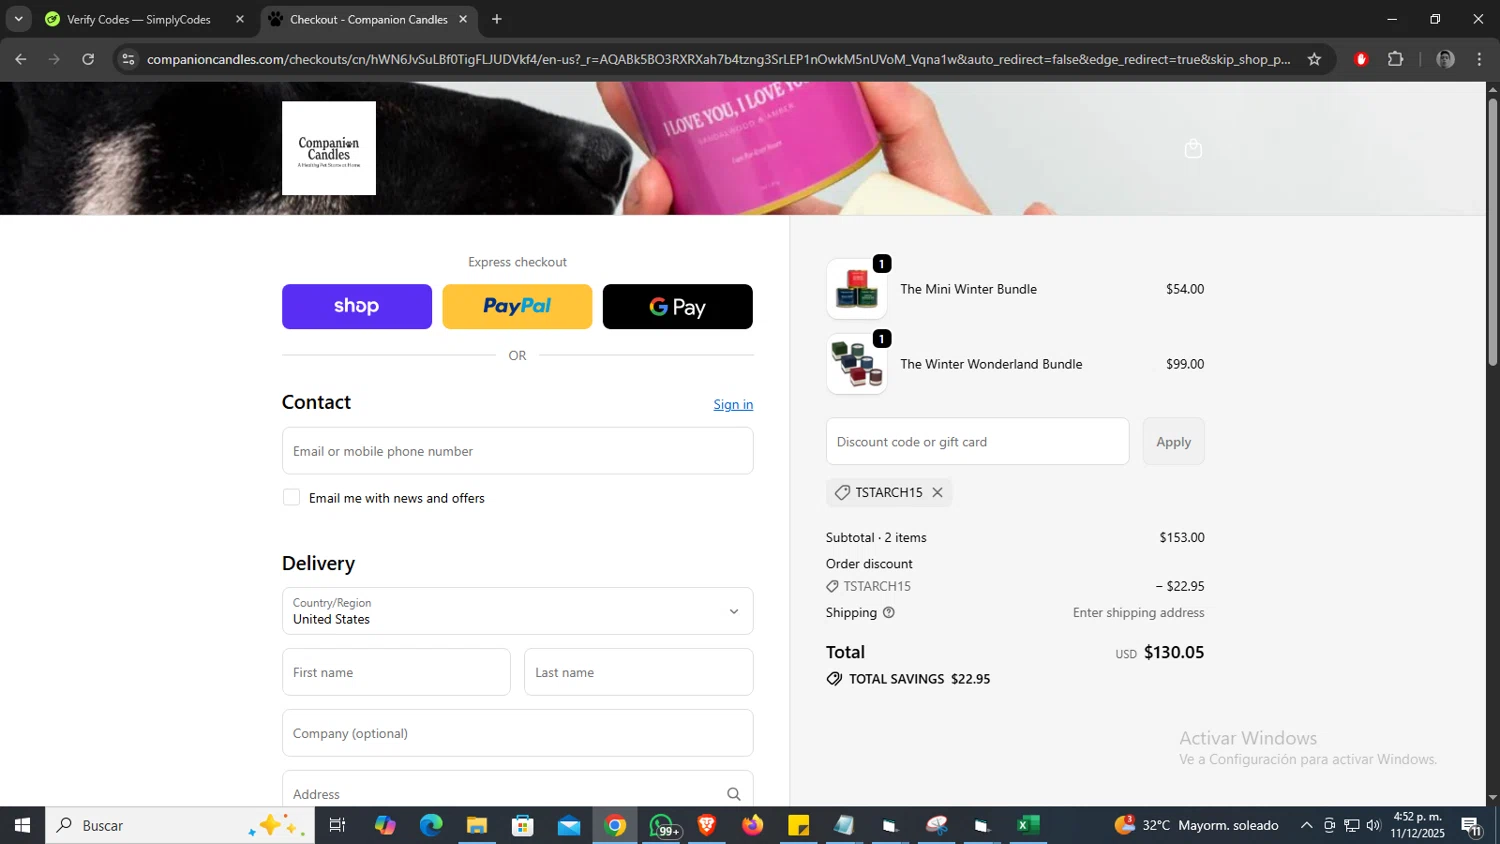Image resolution: width=1500 pixels, height=844 pixels.
Task: Tick Email me with news and offers
Action: [291, 497]
